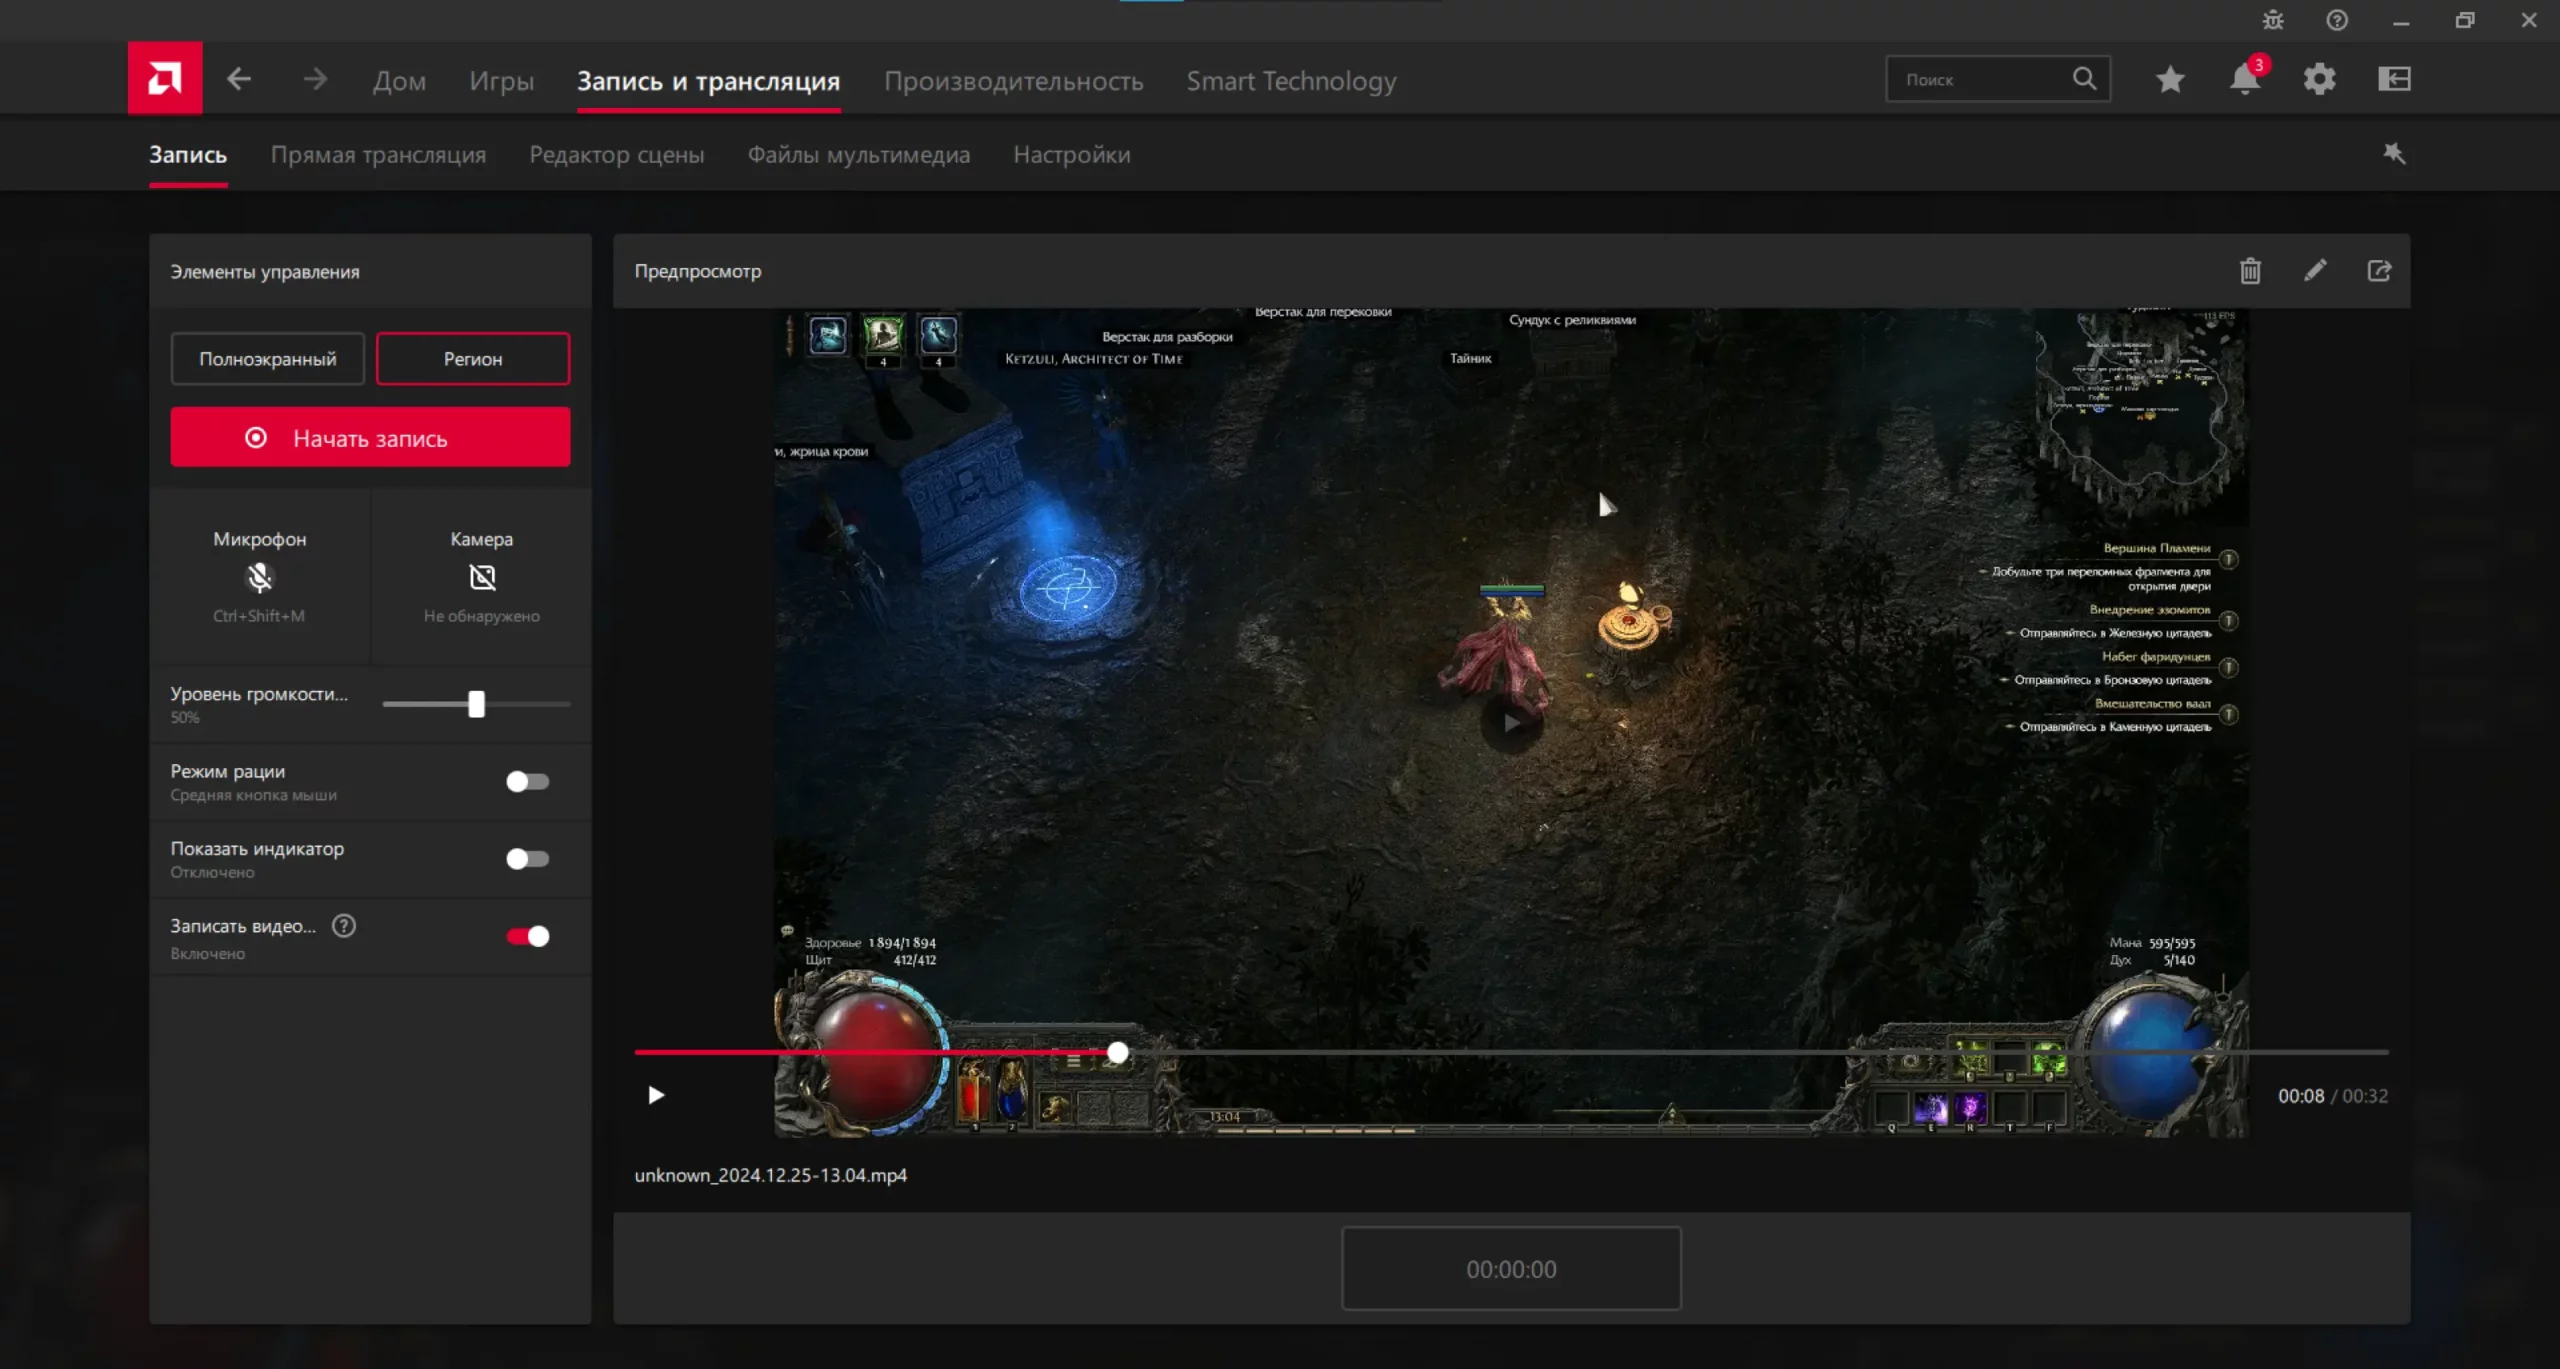Viewport: 2560px width, 1369px height.
Task: Share the recorded clip icon
Action: pos(2379,271)
